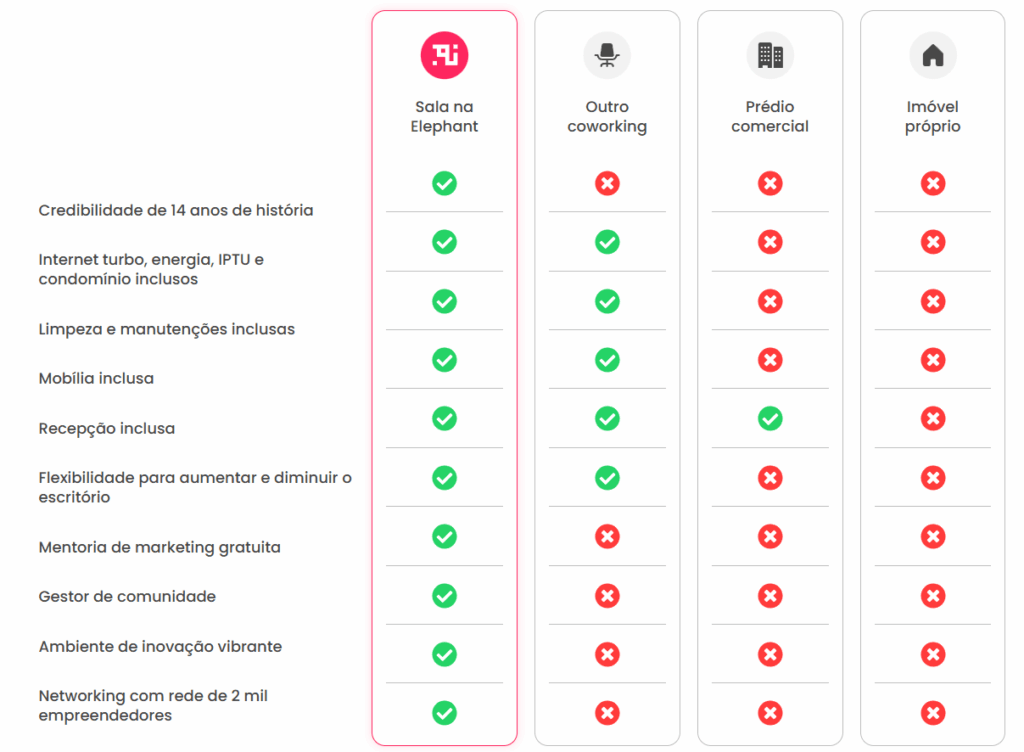Image resolution: width=1024 pixels, height=752 pixels.
Task: Click the Networking com rede de 2 mil empreendedores text
Action: [x=153, y=705]
